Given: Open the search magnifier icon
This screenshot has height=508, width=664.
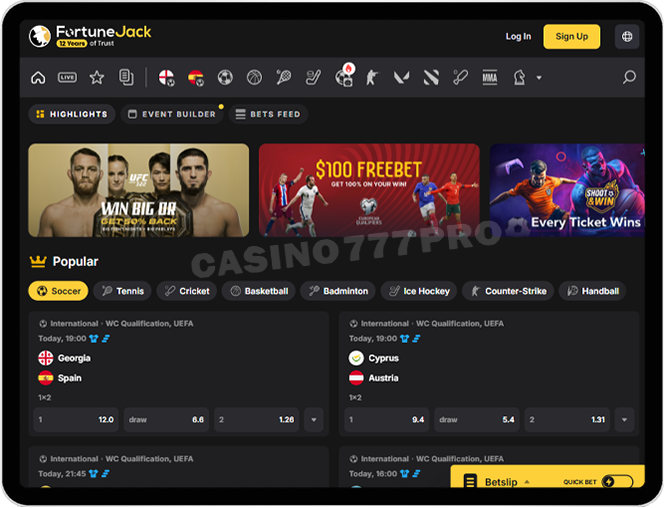Looking at the screenshot, I should [629, 77].
